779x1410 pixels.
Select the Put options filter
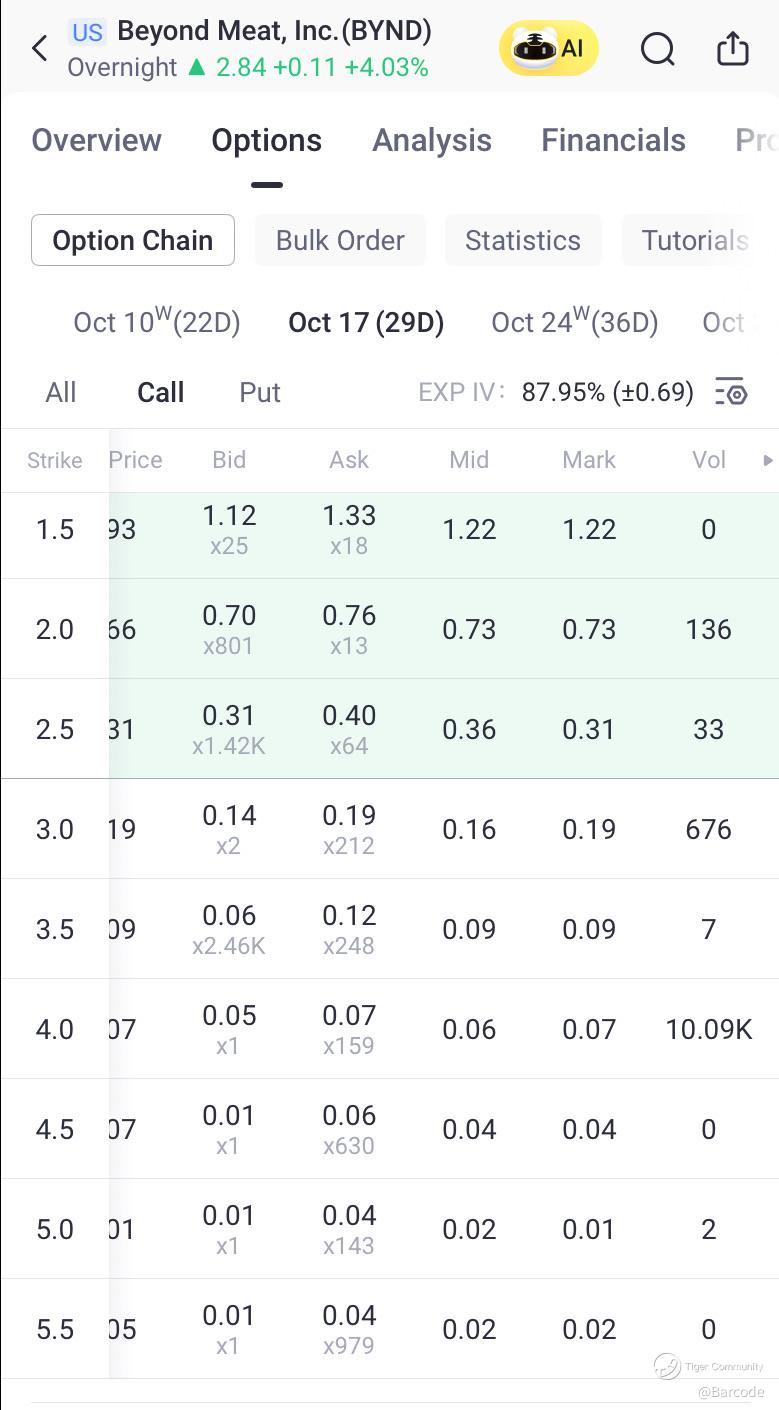tap(260, 392)
